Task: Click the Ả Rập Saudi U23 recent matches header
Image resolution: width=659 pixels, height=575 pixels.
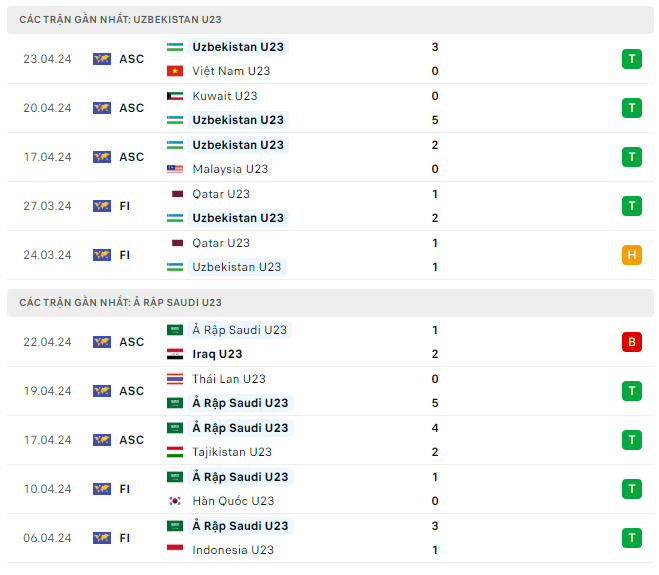Action: [121, 302]
